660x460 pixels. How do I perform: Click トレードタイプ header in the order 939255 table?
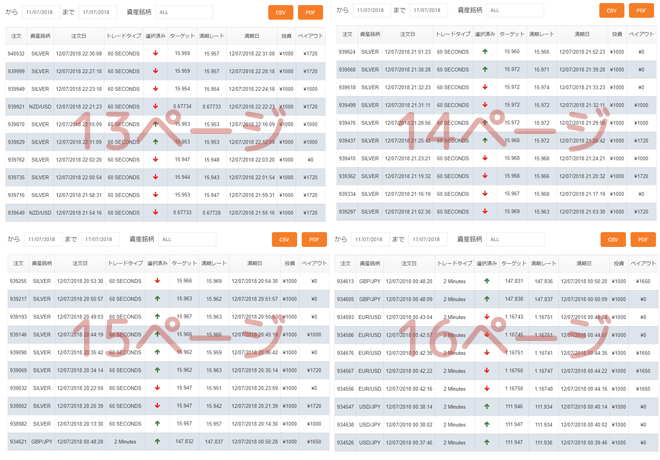(125, 263)
